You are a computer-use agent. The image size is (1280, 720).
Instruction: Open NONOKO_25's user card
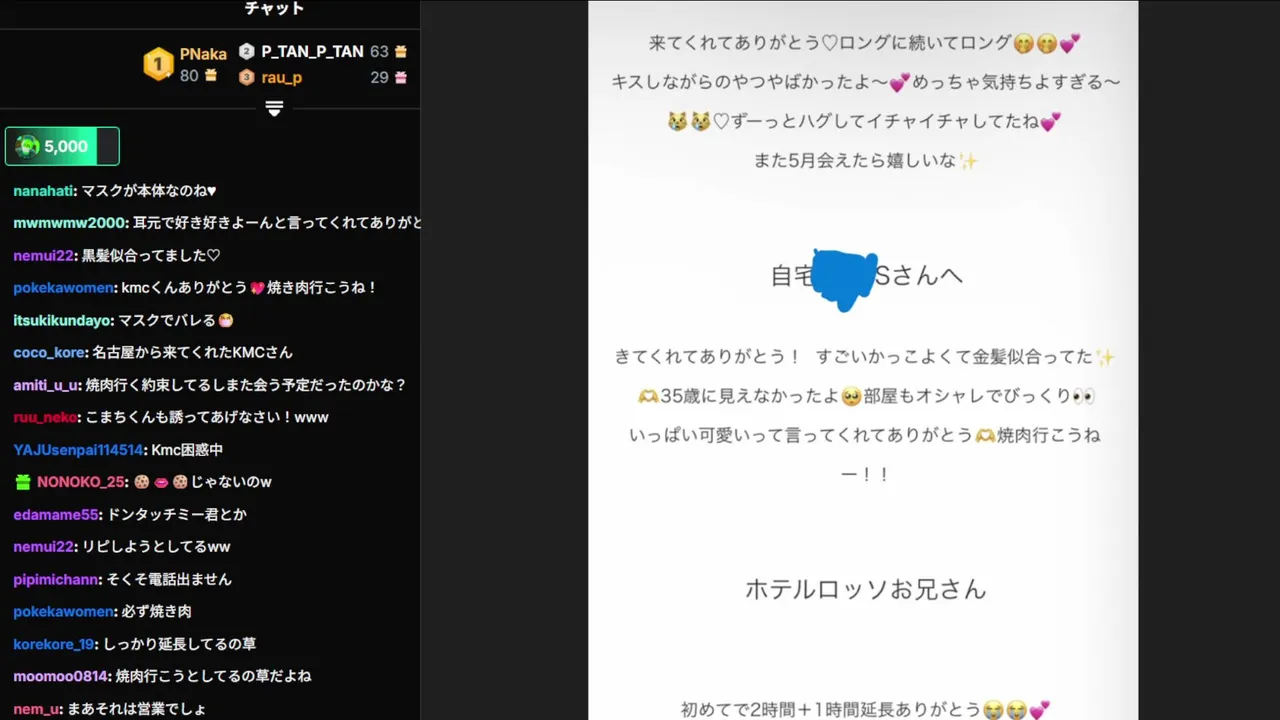(x=79, y=482)
